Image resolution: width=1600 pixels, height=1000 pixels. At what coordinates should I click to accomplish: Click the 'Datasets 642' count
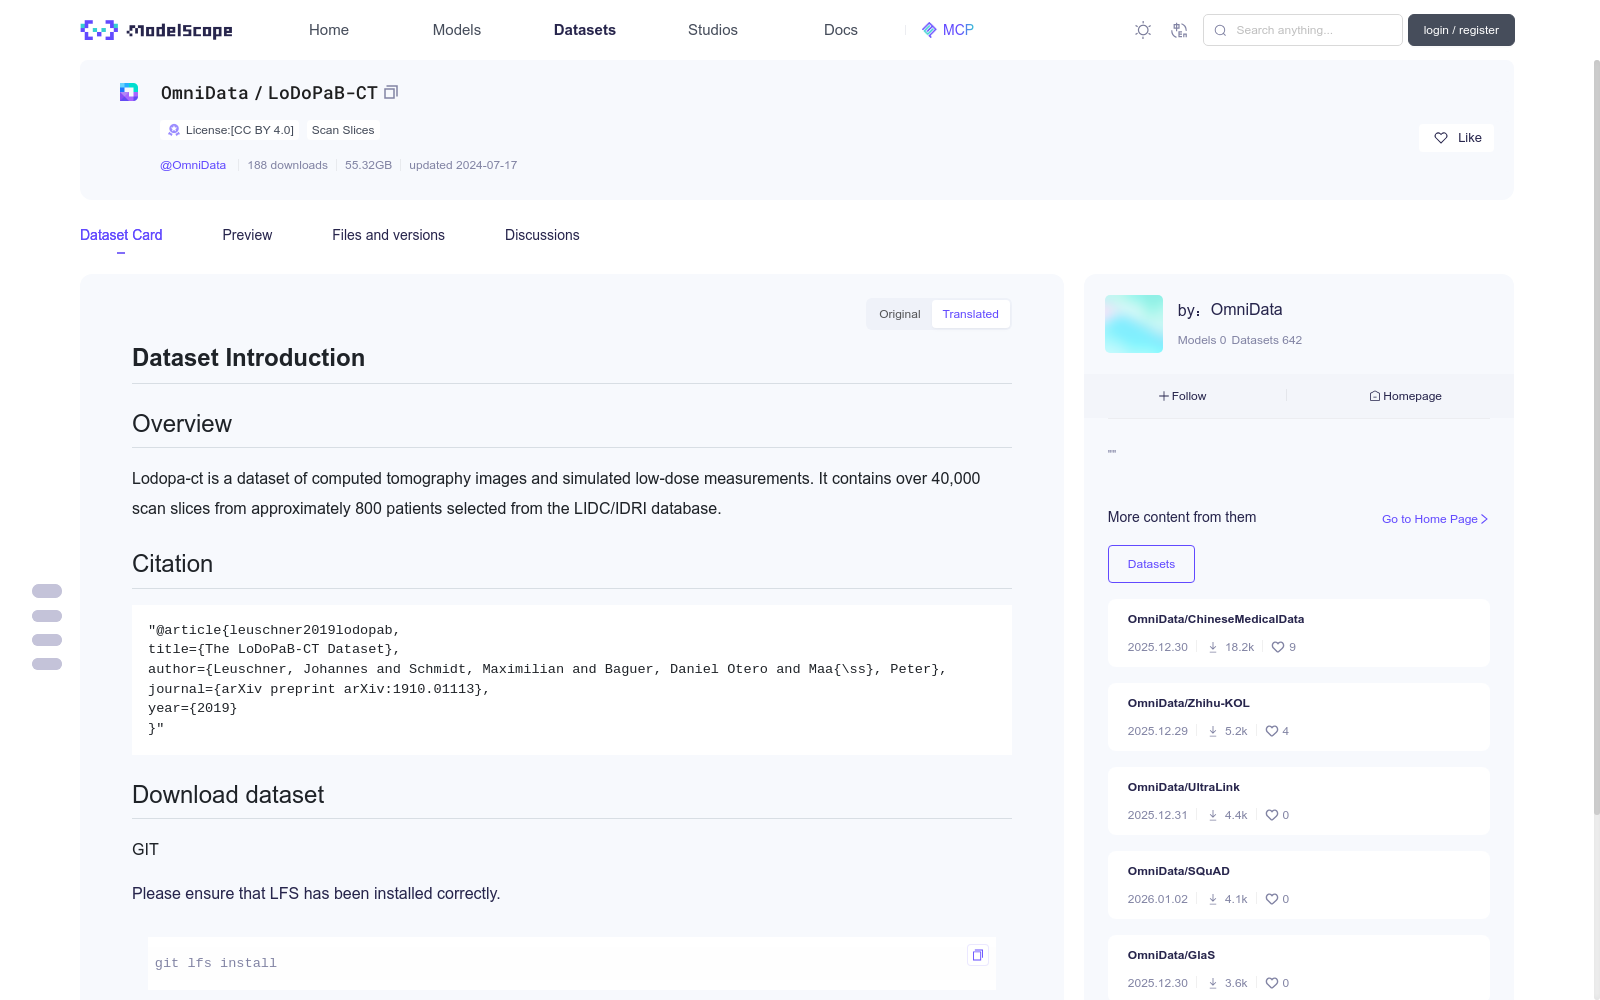point(1267,340)
